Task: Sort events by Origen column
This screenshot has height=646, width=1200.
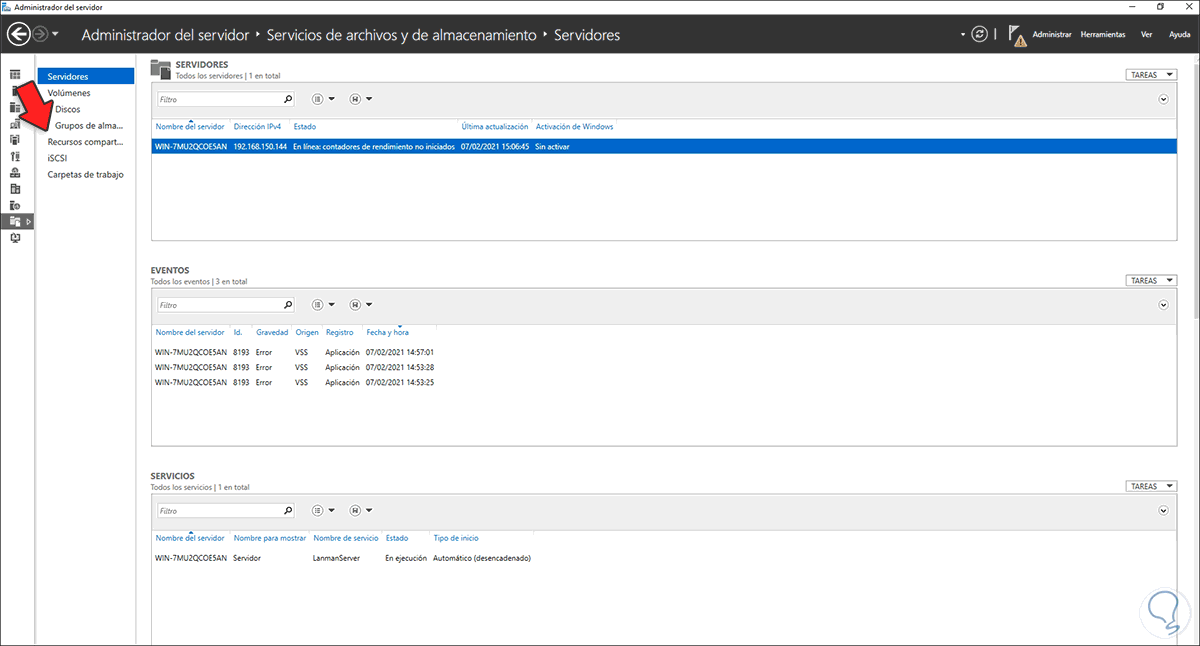Action: [307, 332]
